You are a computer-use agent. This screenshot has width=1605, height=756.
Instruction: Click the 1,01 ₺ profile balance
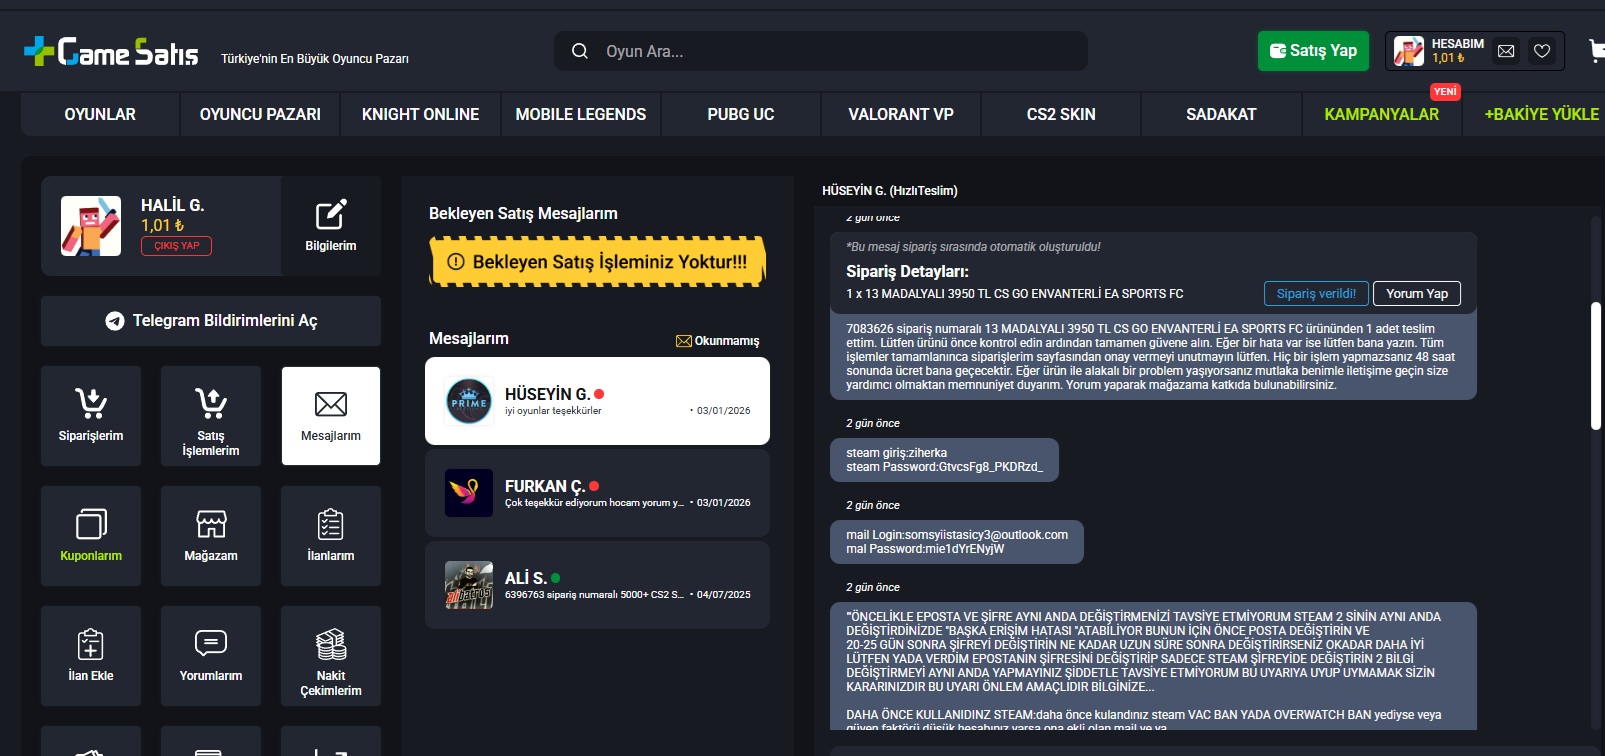[x=162, y=226]
